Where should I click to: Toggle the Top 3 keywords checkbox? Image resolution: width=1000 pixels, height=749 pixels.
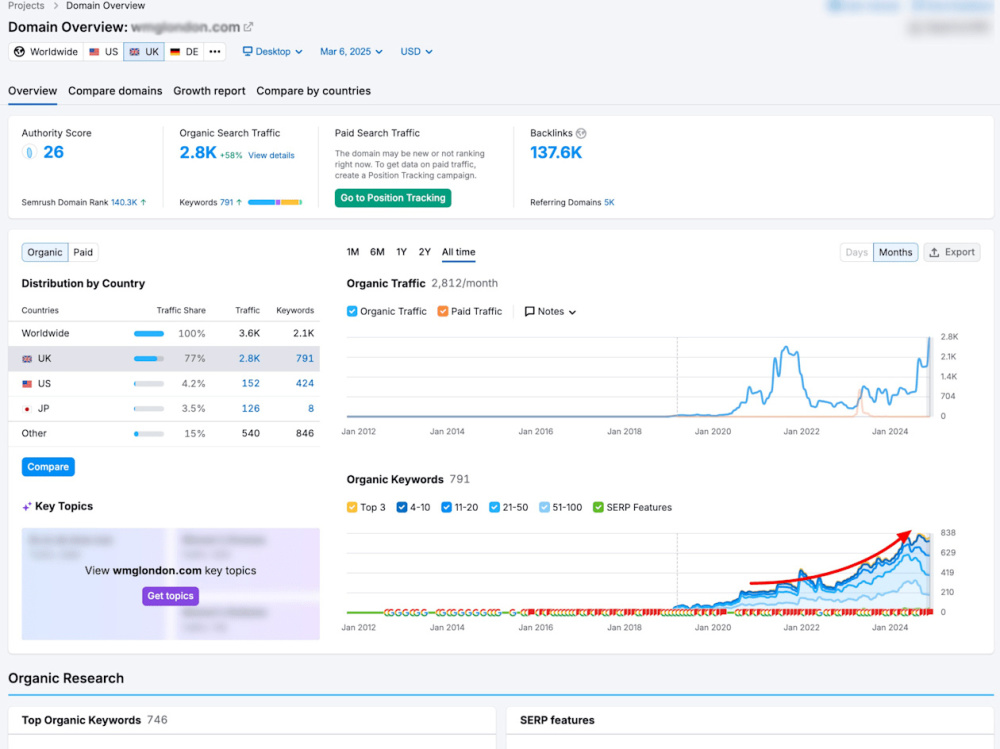pos(352,507)
